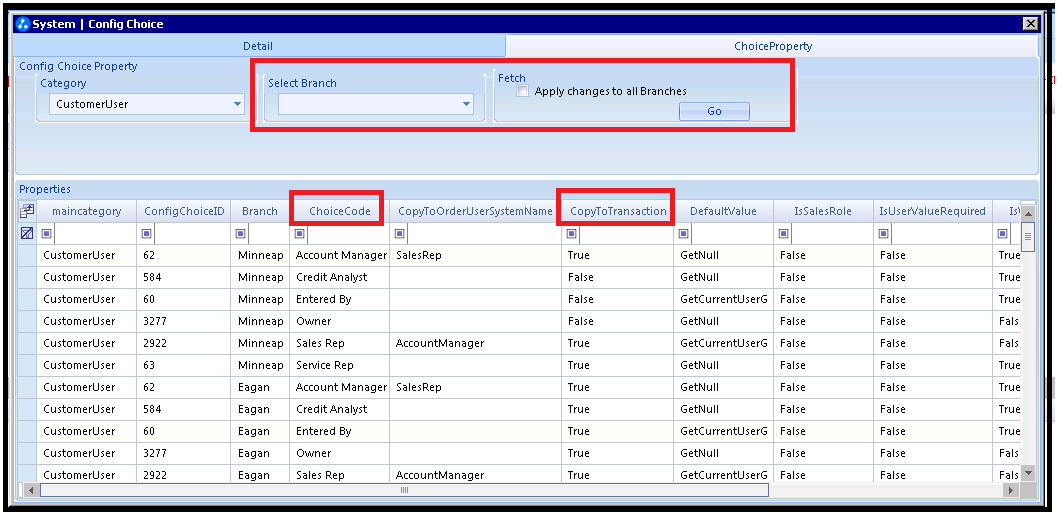Sort by ChoiceCode column header
The height and width of the screenshot is (515, 1057).
[340, 211]
